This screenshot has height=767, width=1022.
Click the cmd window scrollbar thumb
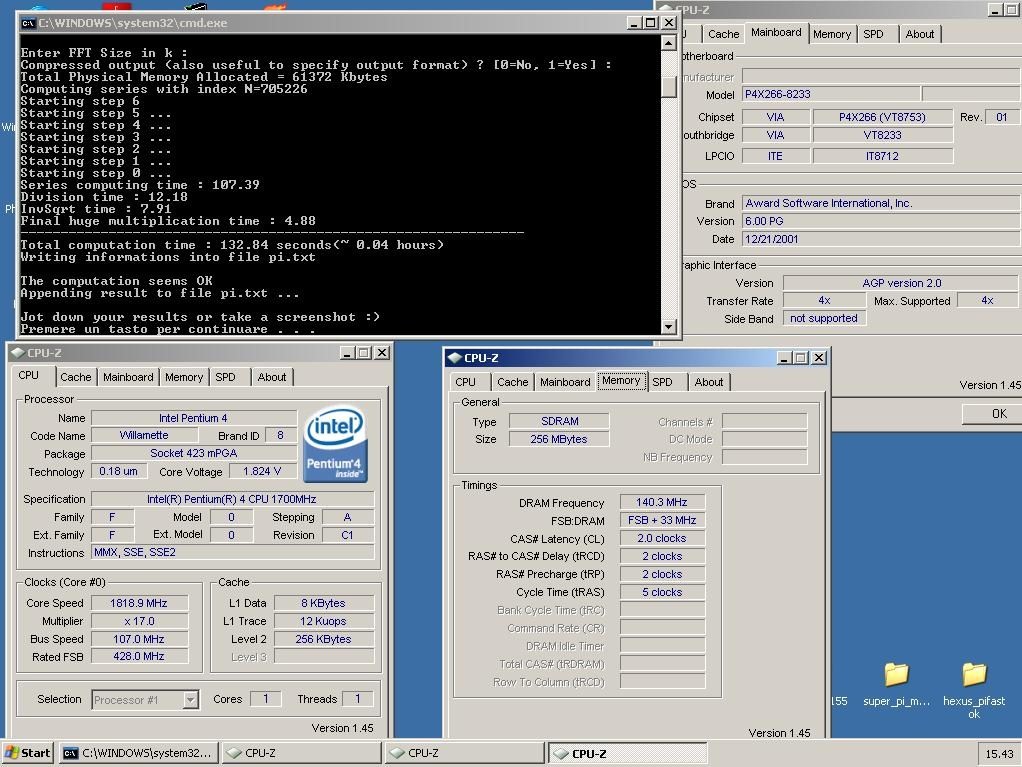point(668,85)
